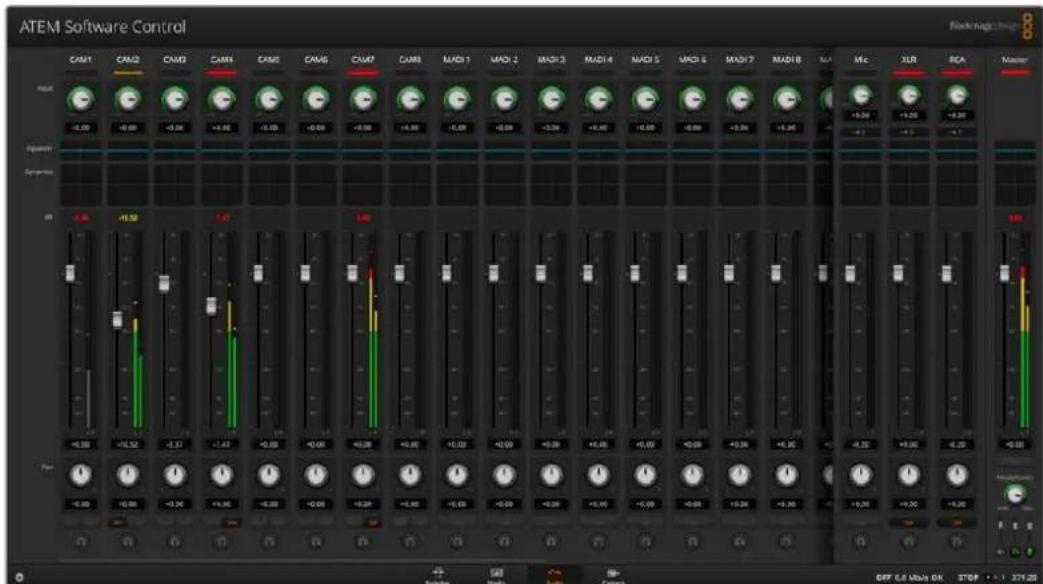The image size is (1043, 584).
Task: Click the CAM6 headphone solo icon
Action: pos(316,541)
